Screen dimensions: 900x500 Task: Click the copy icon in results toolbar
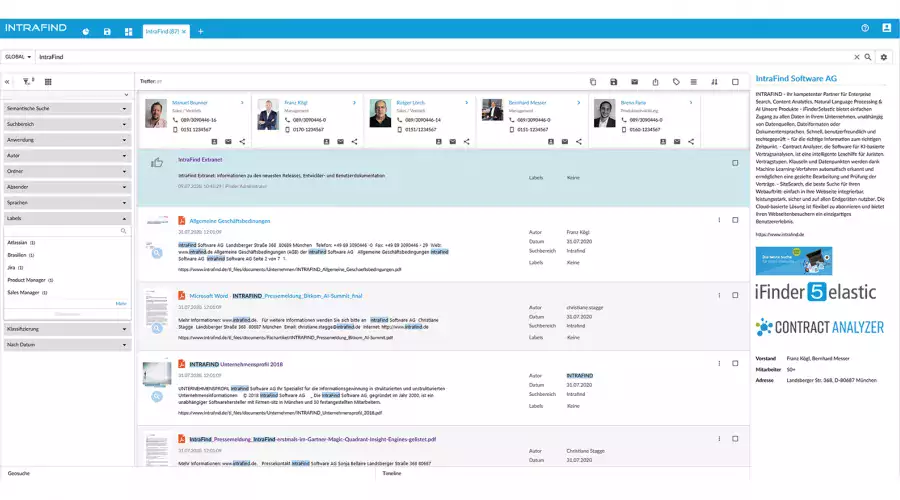[593, 82]
